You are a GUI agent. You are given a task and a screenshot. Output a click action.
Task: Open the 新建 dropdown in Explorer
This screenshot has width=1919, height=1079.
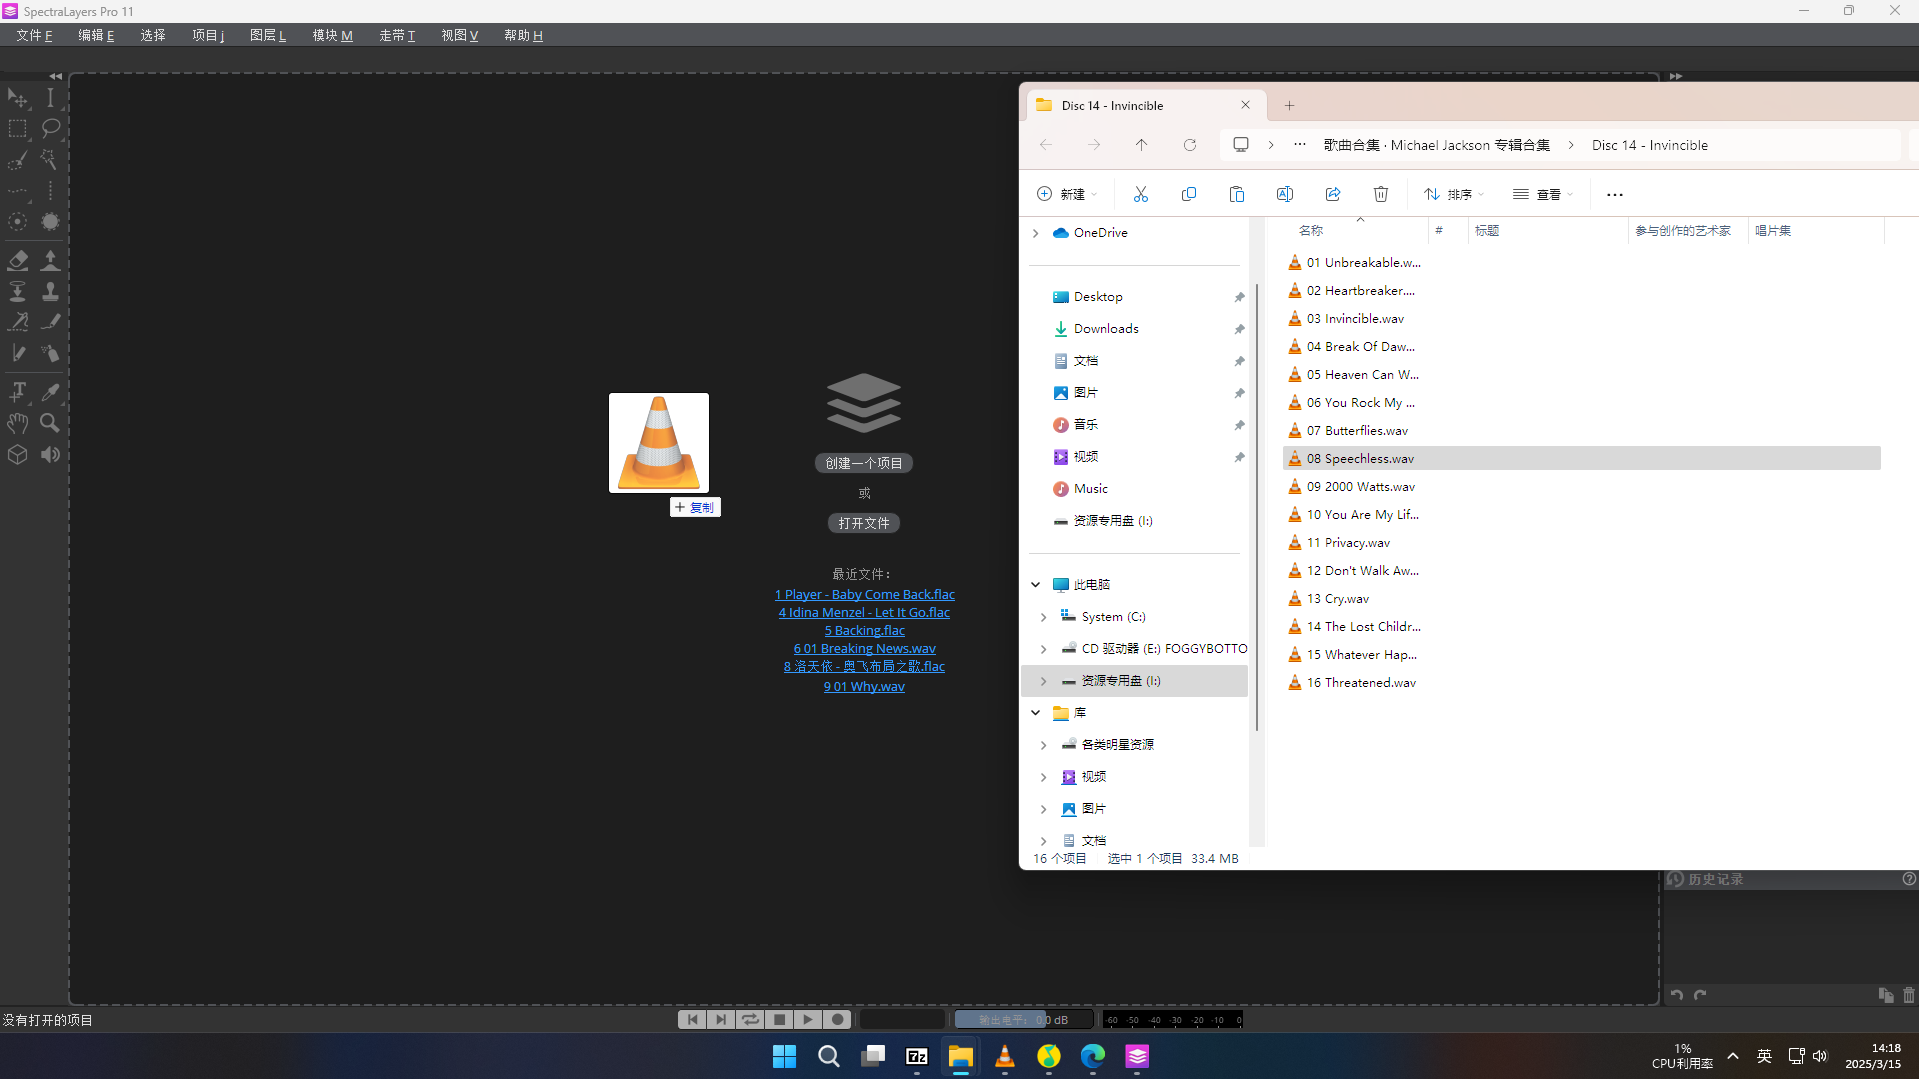tap(1067, 194)
